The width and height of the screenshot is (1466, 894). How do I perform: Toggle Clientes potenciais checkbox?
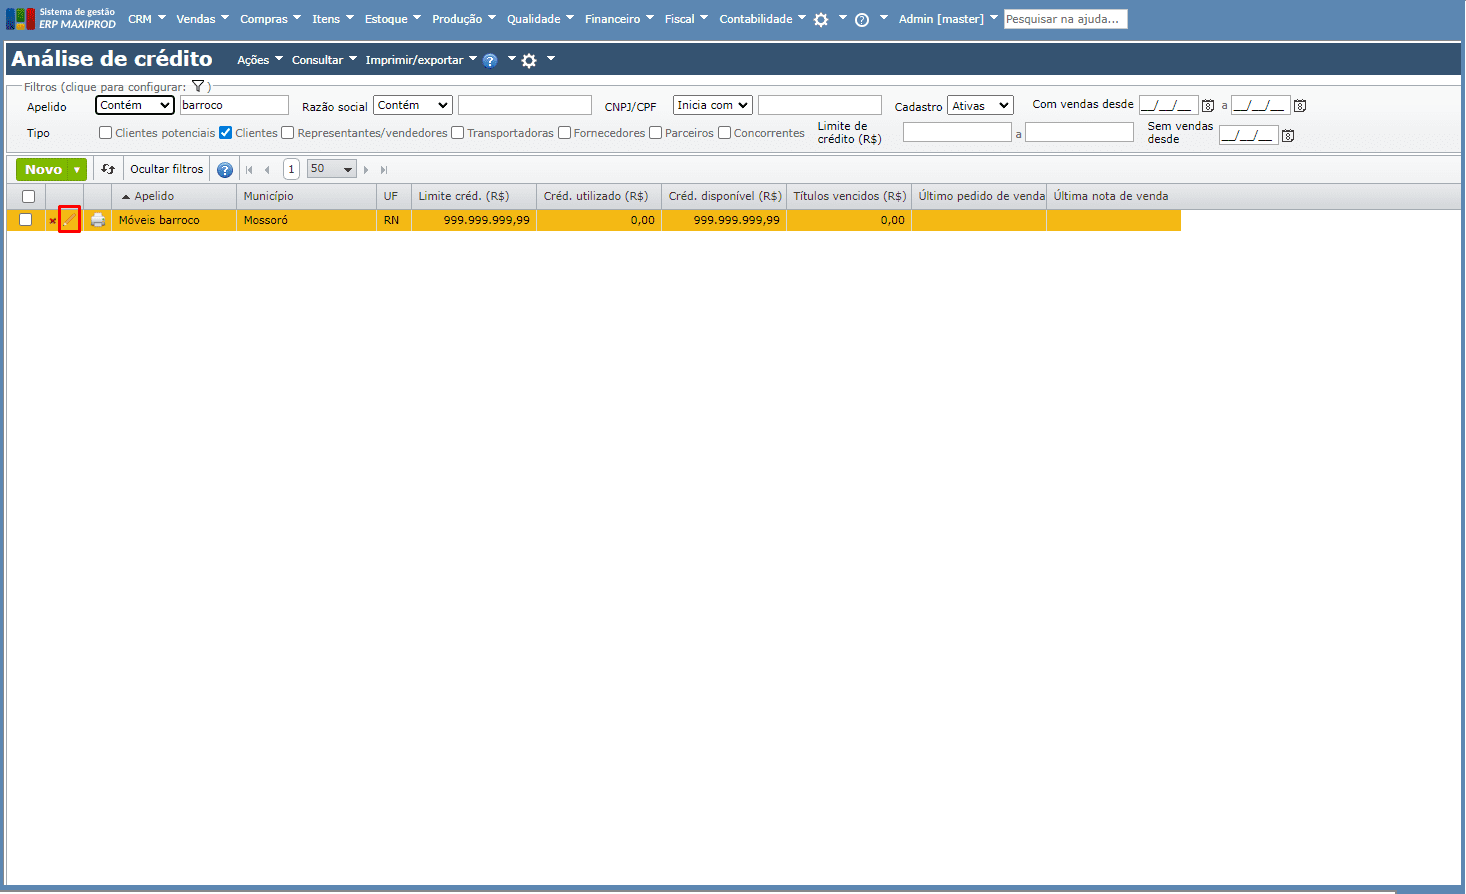coord(105,133)
